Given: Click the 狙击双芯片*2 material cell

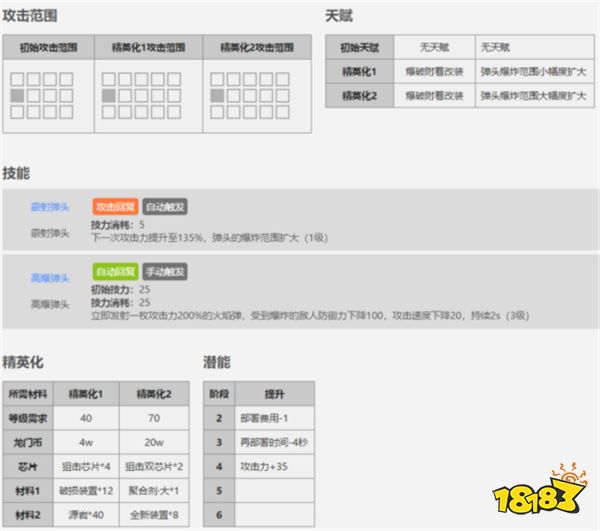Looking at the screenshot, I should (x=152, y=466).
